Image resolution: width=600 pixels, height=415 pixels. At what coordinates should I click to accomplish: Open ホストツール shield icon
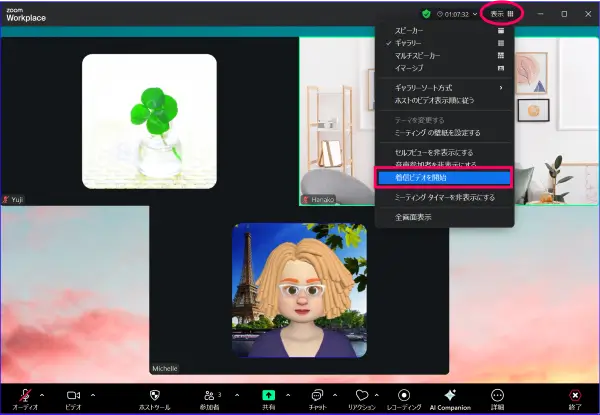[x=155, y=395]
